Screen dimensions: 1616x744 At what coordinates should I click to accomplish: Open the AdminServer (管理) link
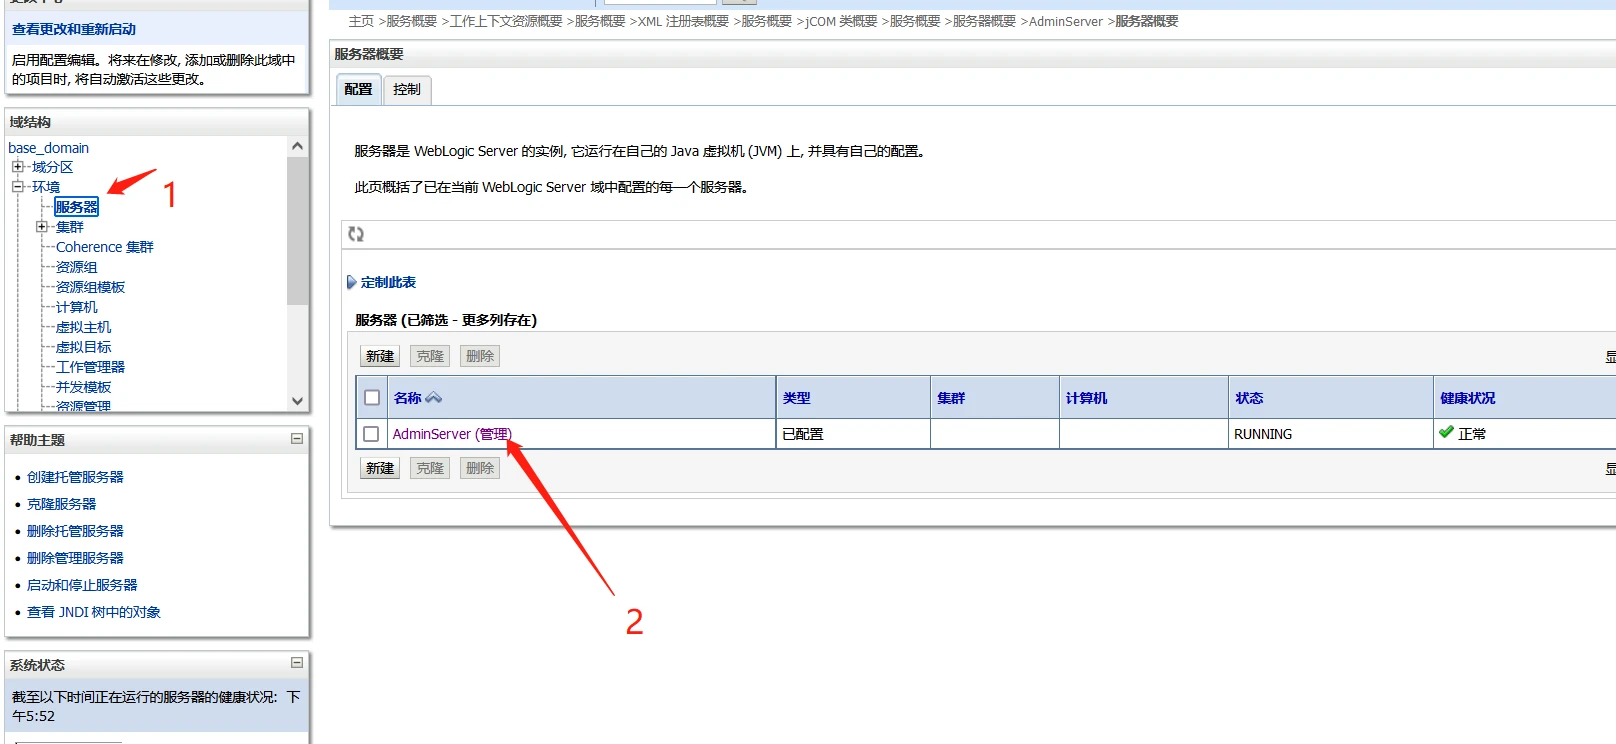pyautogui.click(x=452, y=434)
